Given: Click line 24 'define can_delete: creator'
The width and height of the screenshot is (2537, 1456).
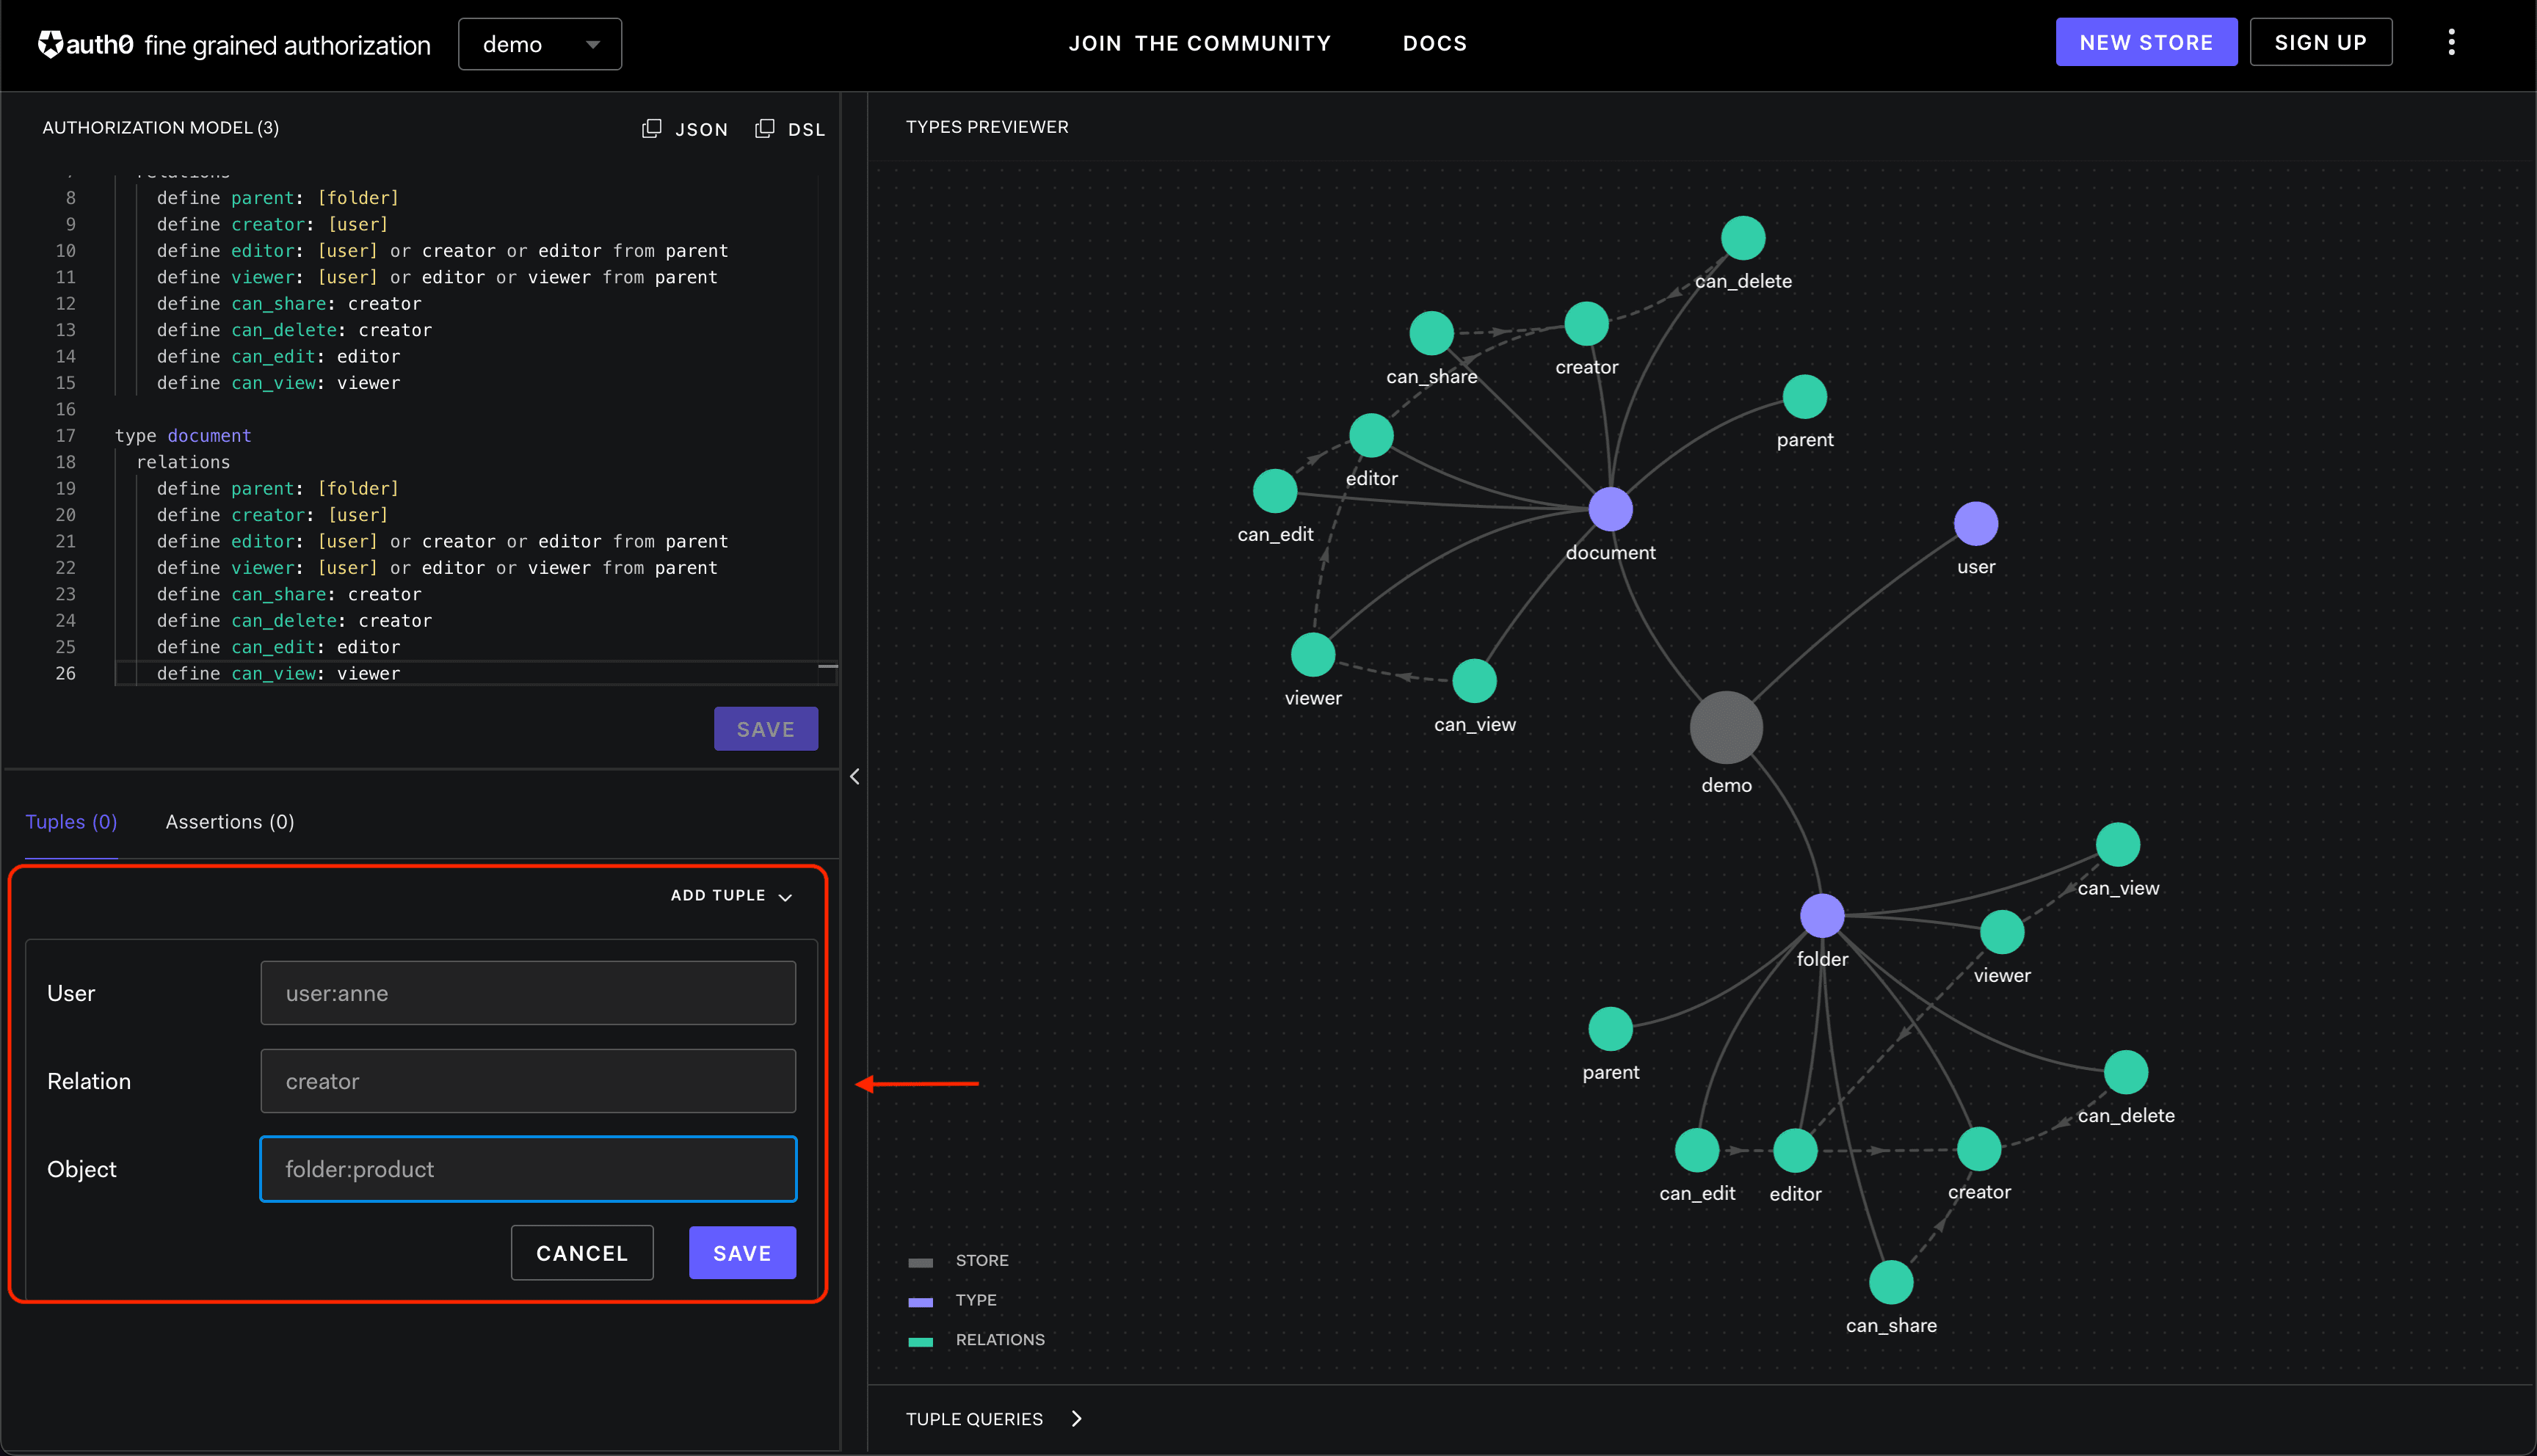Looking at the screenshot, I should (x=294, y=621).
